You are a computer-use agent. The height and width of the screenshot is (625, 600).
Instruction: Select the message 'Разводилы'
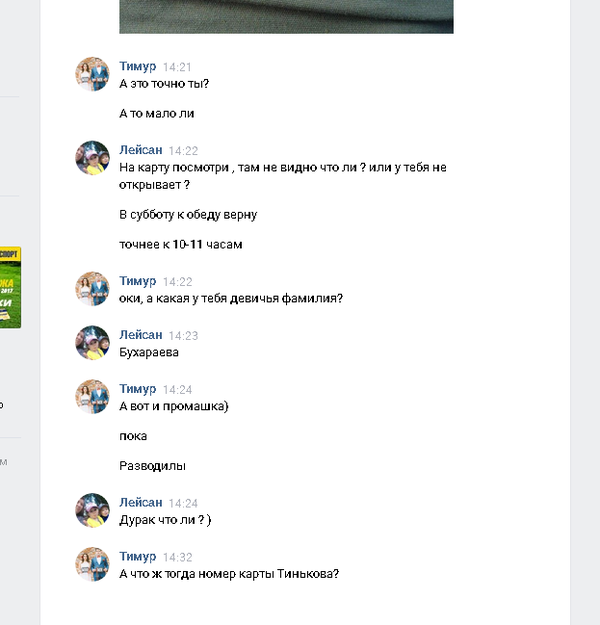point(152,466)
